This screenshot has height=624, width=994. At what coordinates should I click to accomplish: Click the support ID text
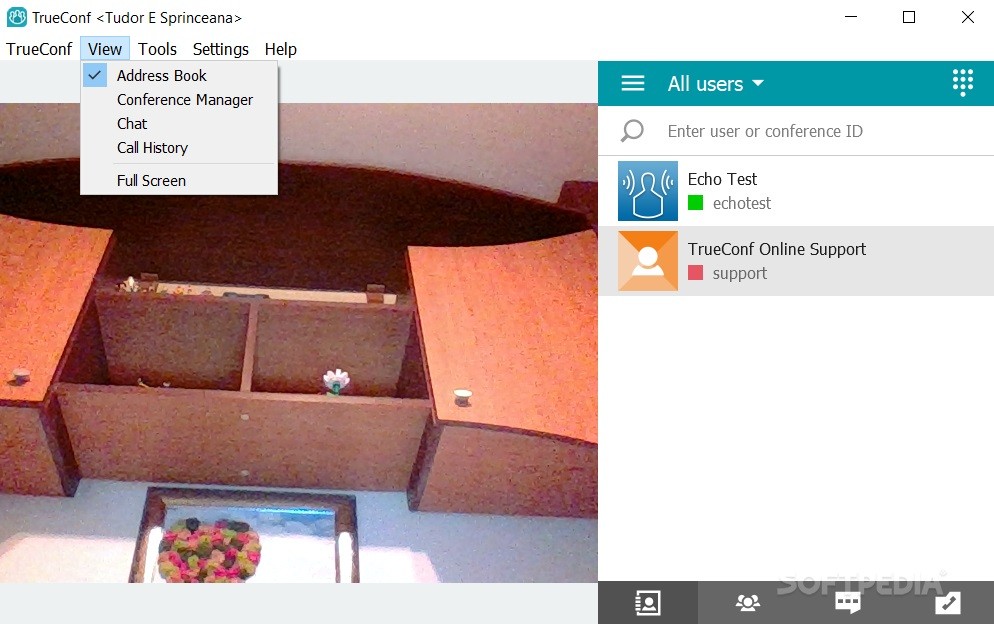pyautogui.click(x=740, y=274)
